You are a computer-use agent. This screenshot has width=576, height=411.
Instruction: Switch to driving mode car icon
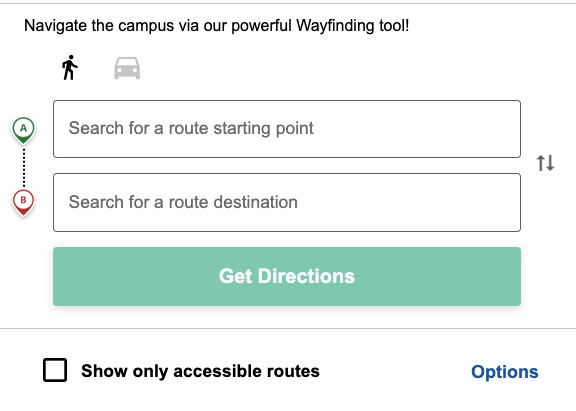click(127, 68)
